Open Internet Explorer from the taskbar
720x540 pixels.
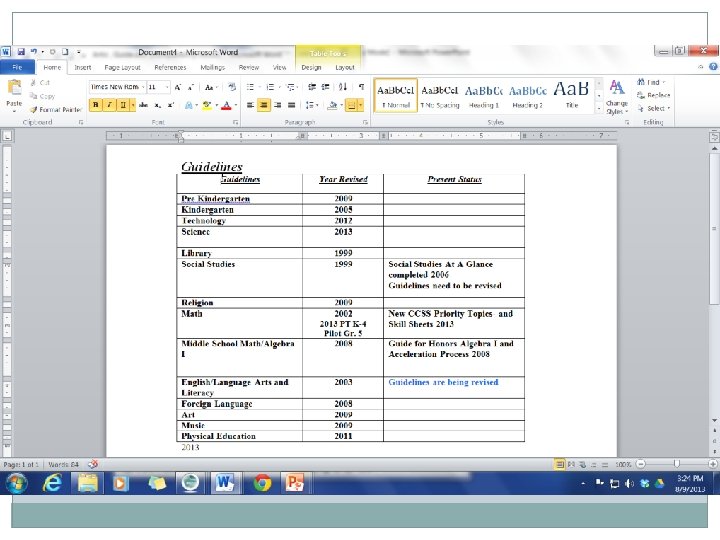click(x=52, y=483)
